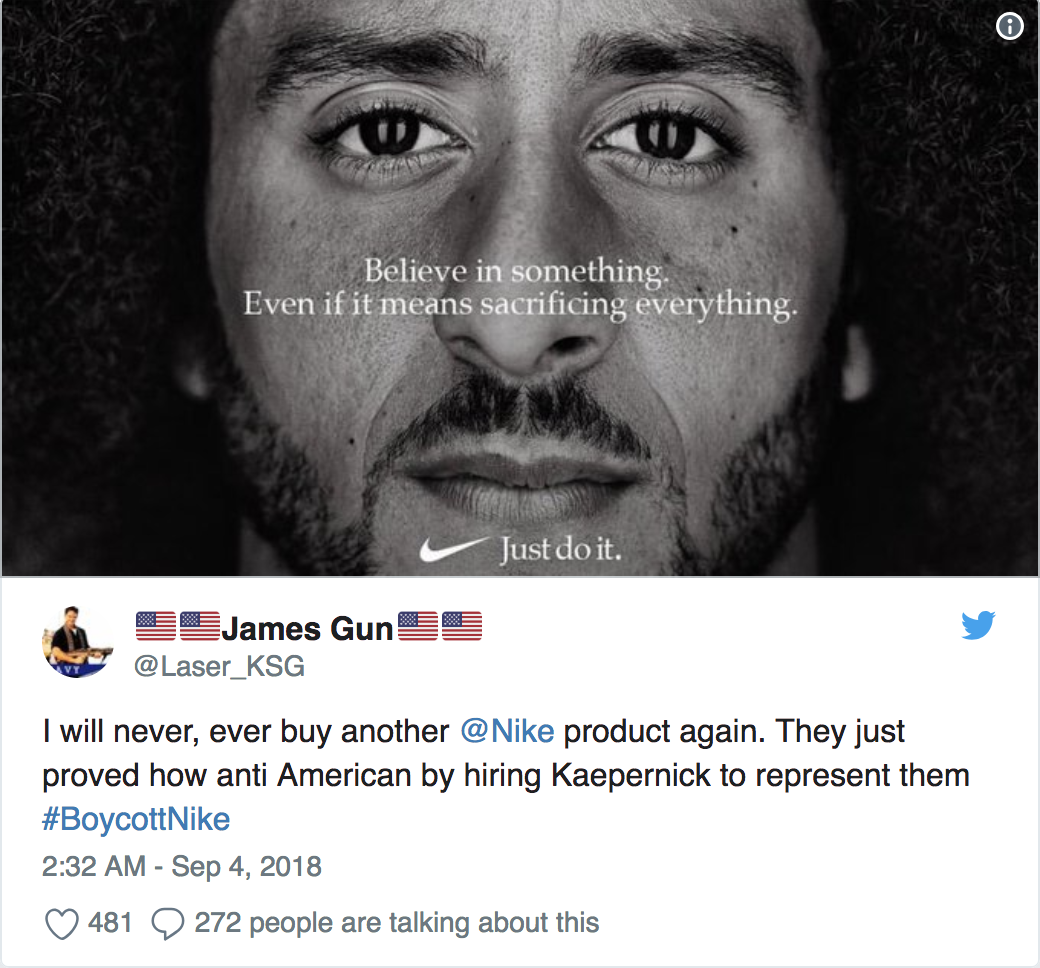Click the 'Just do it.' slogan text
The image size is (1040, 968).
(561, 549)
